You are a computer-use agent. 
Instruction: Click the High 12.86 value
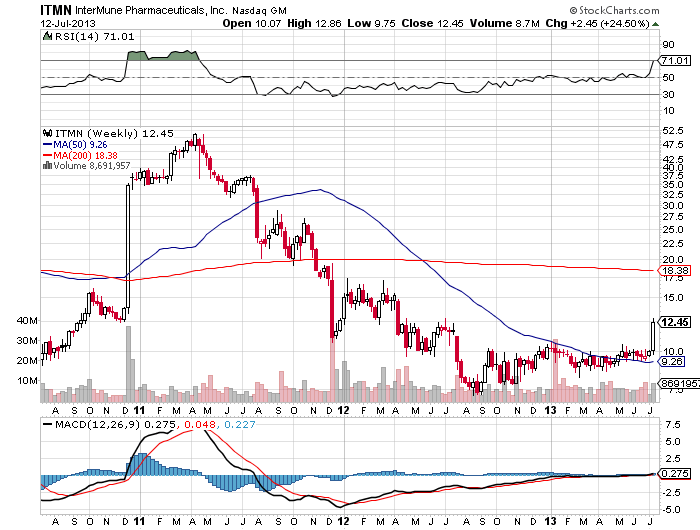click(314, 23)
